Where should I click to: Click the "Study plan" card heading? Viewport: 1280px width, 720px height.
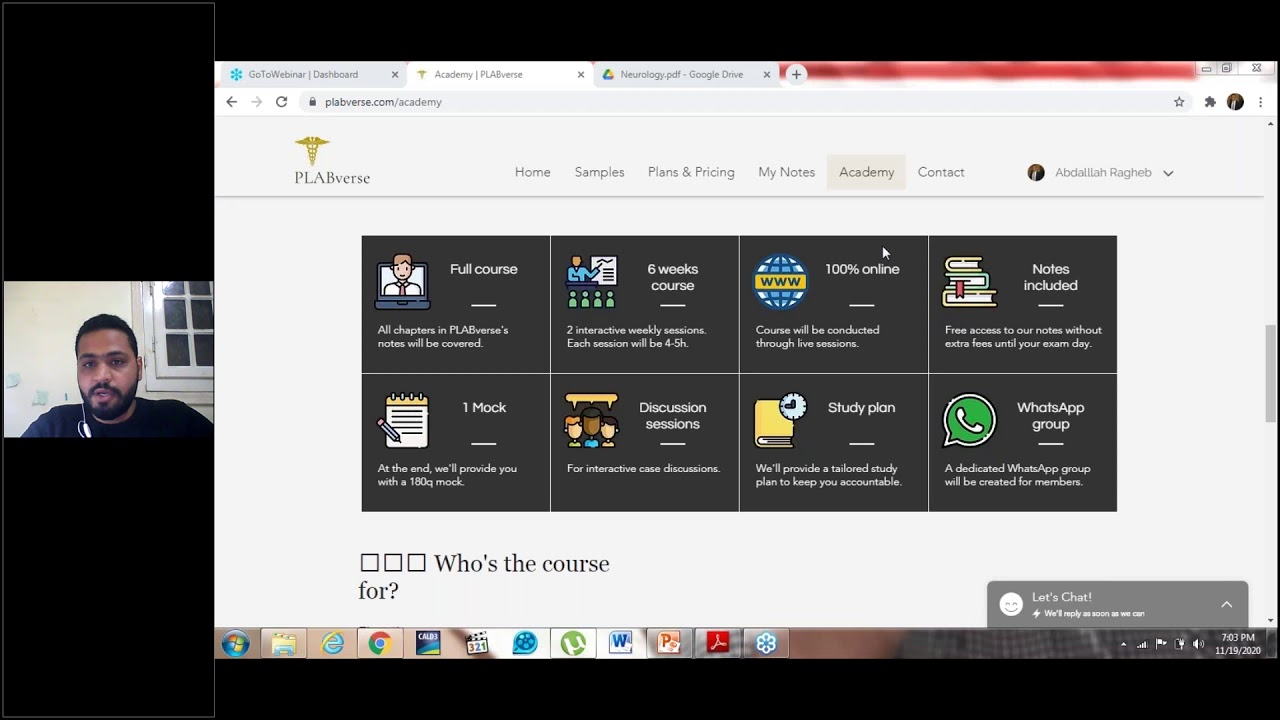[x=862, y=407]
